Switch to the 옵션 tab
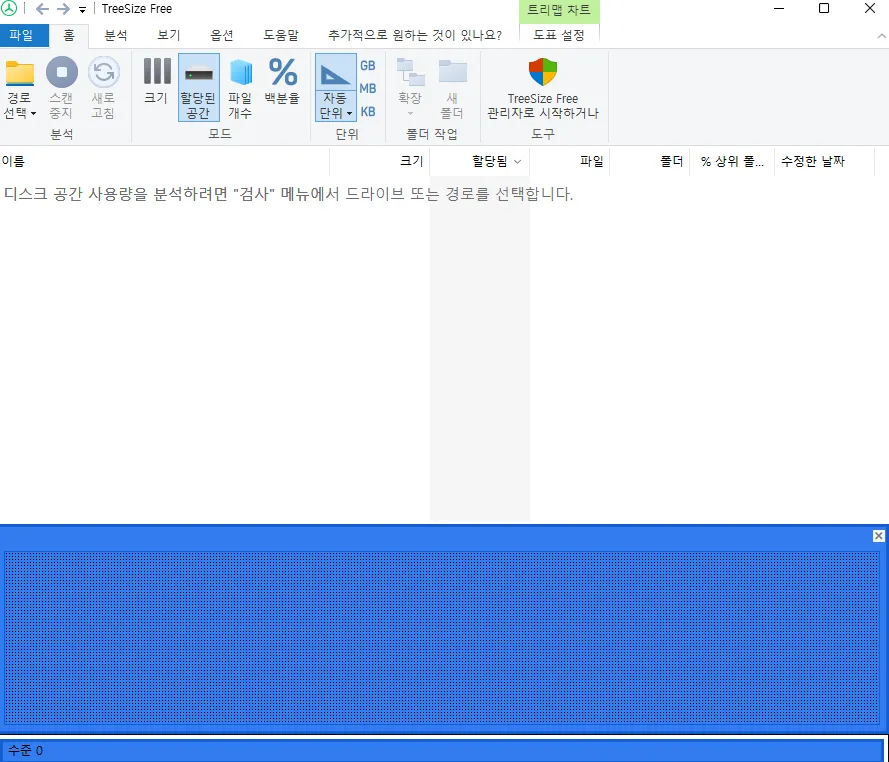 click(222, 35)
